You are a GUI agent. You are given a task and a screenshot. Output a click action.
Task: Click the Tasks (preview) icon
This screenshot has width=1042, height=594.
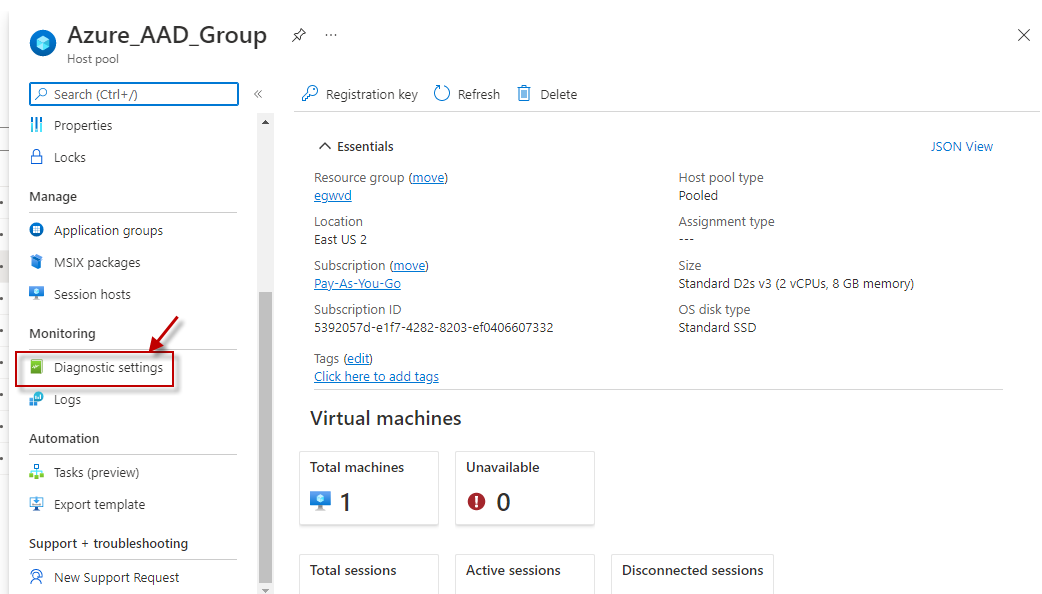(37, 472)
